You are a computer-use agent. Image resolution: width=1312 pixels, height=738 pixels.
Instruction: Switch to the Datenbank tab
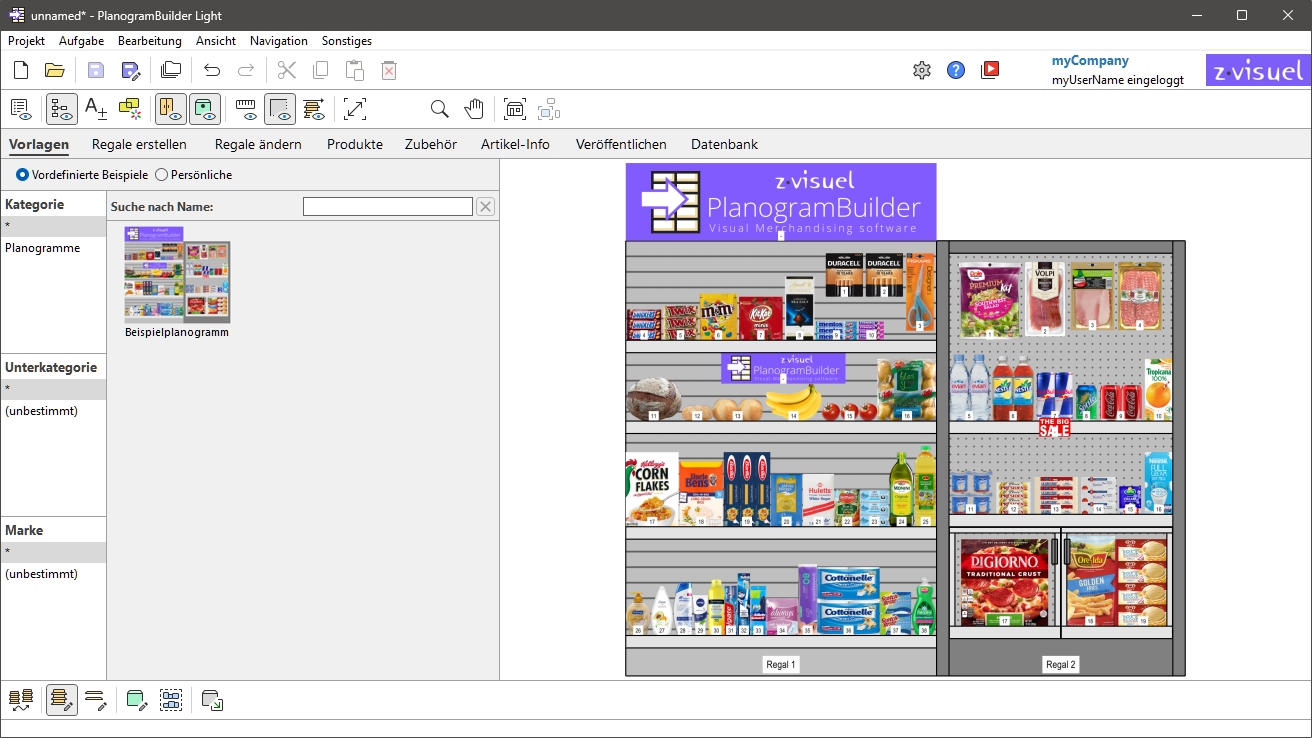pos(725,144)
